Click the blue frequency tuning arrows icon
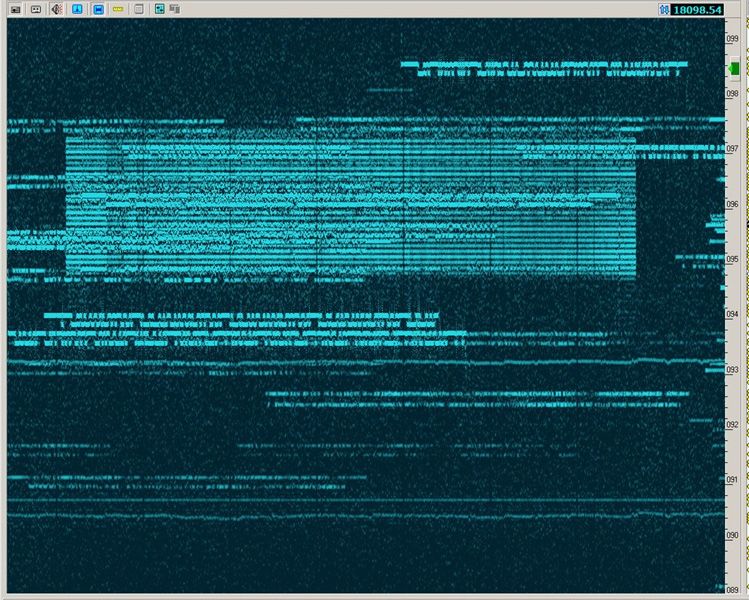749x600 pixels. tap(664, 9)
